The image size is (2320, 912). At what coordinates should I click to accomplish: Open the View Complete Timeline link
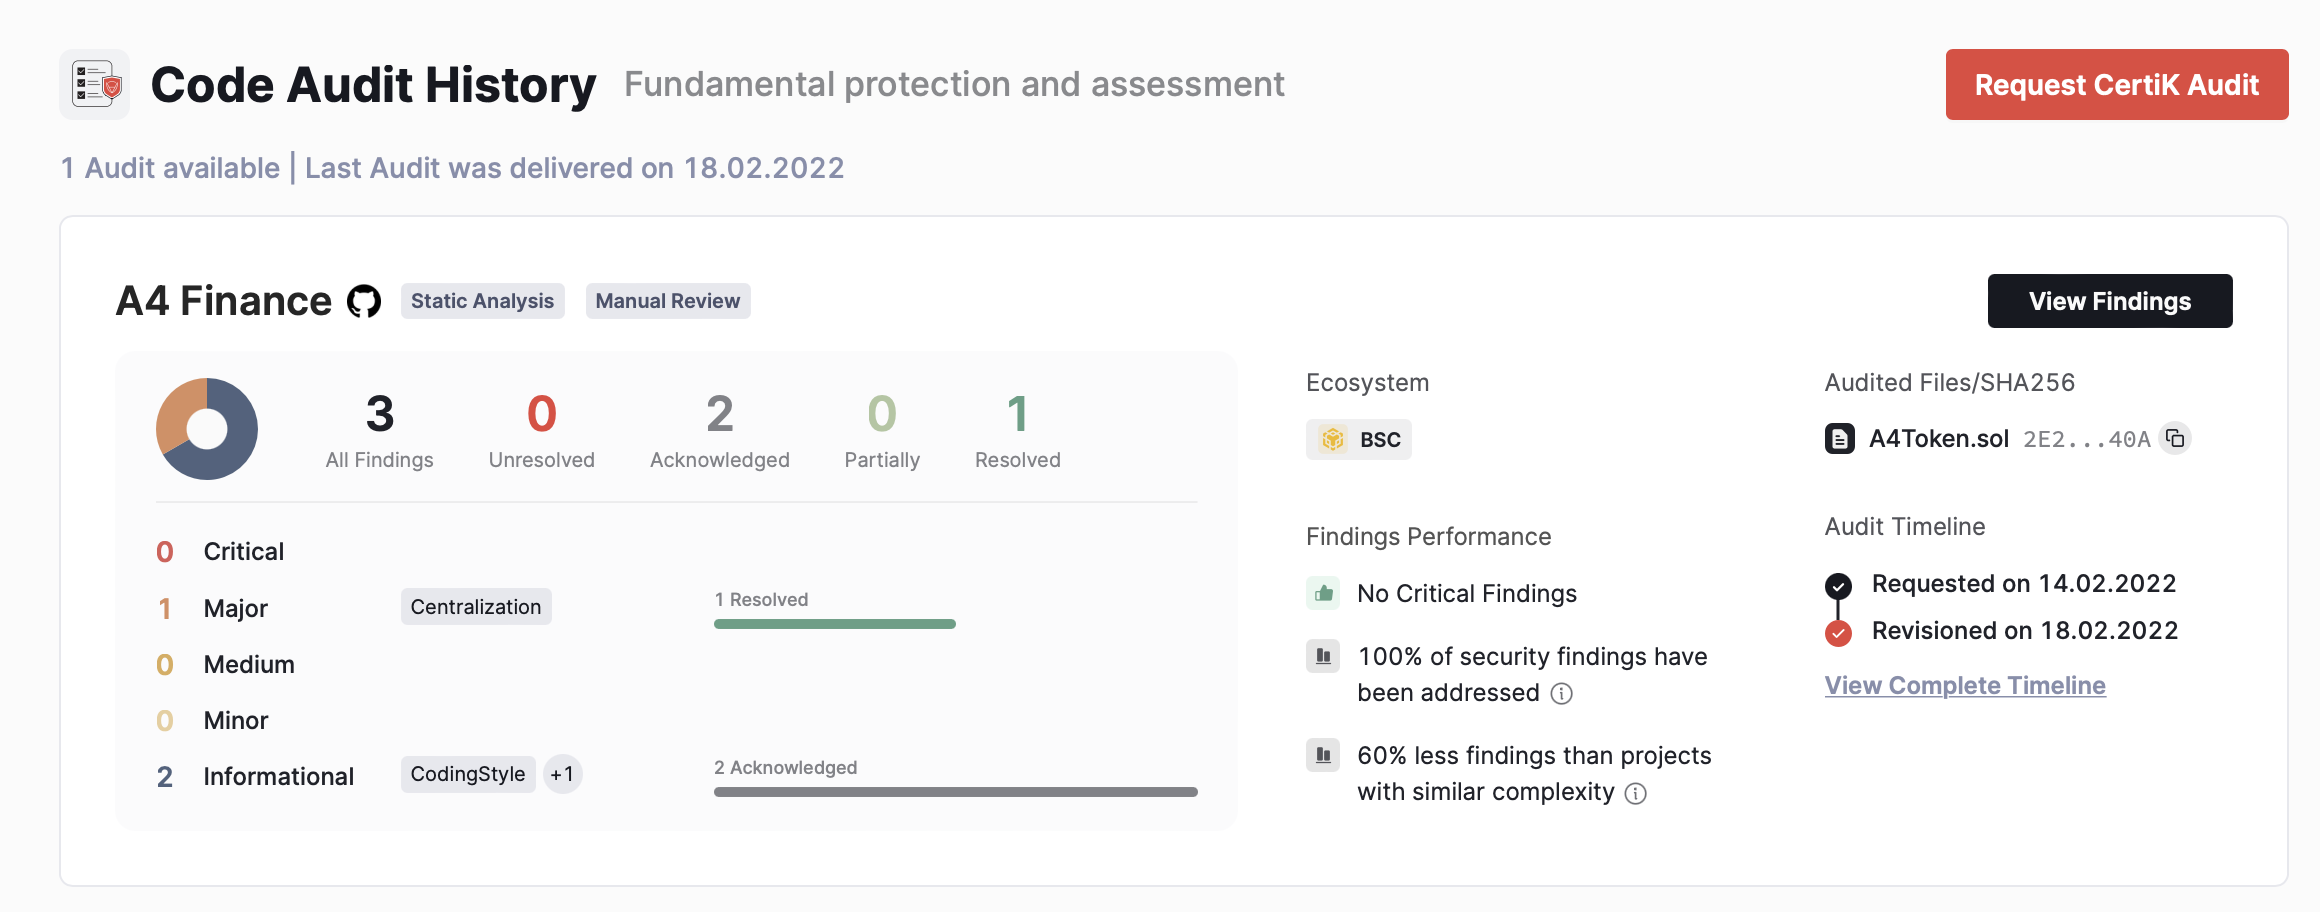coord(1965,685)
